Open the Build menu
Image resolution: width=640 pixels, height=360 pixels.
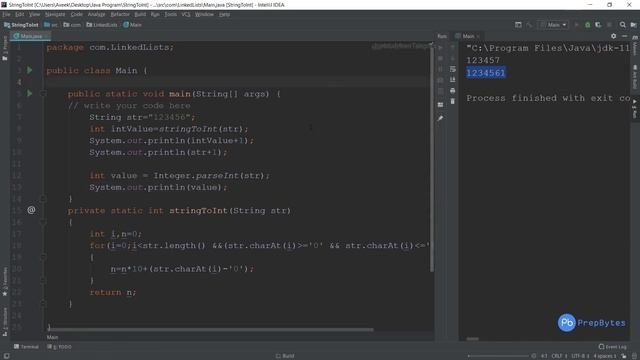coord(140,14)
